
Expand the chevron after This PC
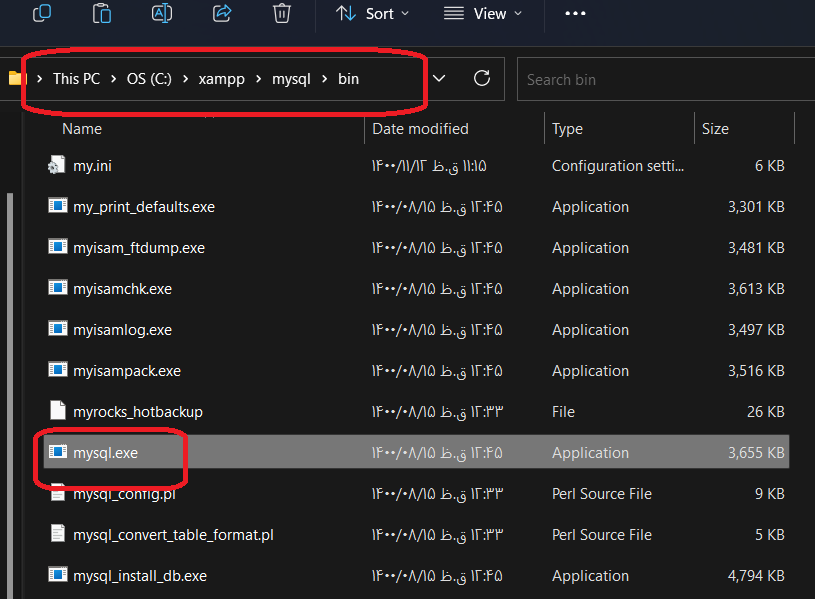(x=113, y=79)
